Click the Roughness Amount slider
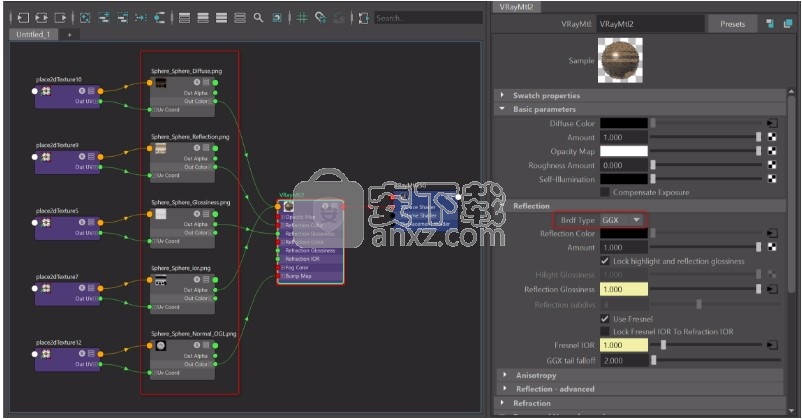The width and height of the screenshot is (802, 420). tap(706, 165)
